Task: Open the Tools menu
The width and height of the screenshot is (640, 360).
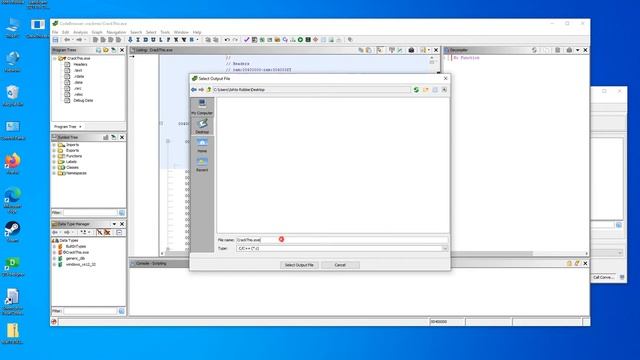Action: click(165, 32)
